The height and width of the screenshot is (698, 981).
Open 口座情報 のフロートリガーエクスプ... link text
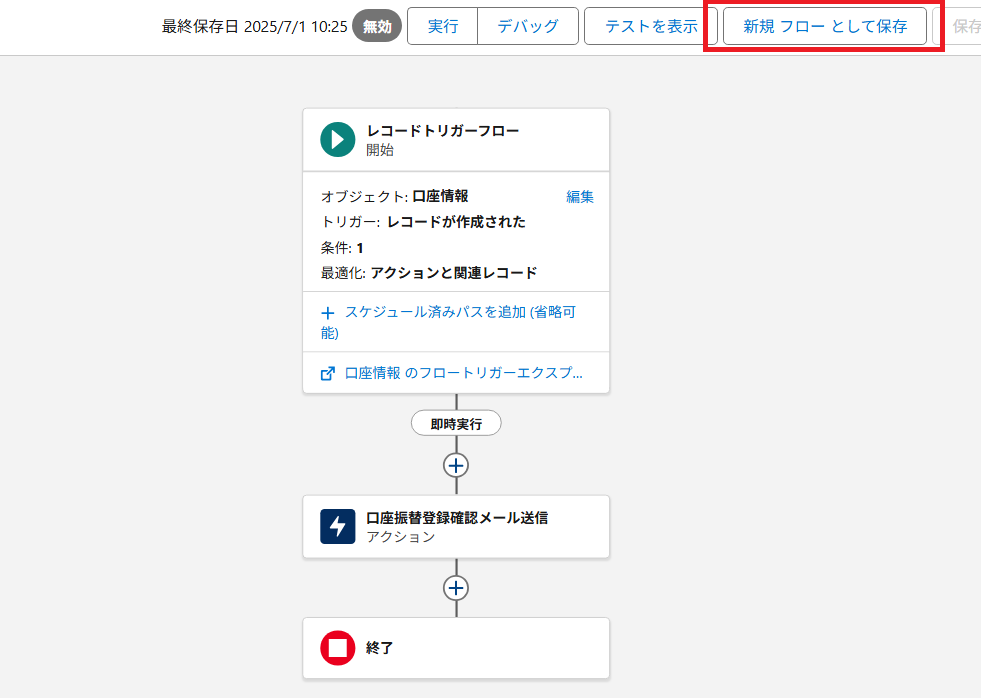click(463, 373)
